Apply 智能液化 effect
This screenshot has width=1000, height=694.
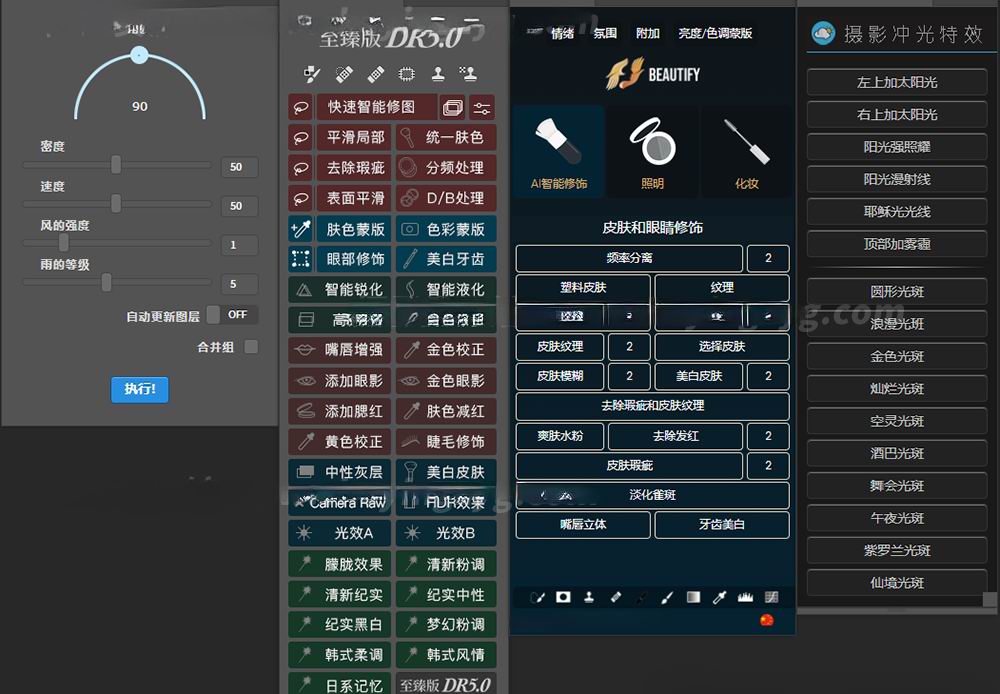click(446, 290)
